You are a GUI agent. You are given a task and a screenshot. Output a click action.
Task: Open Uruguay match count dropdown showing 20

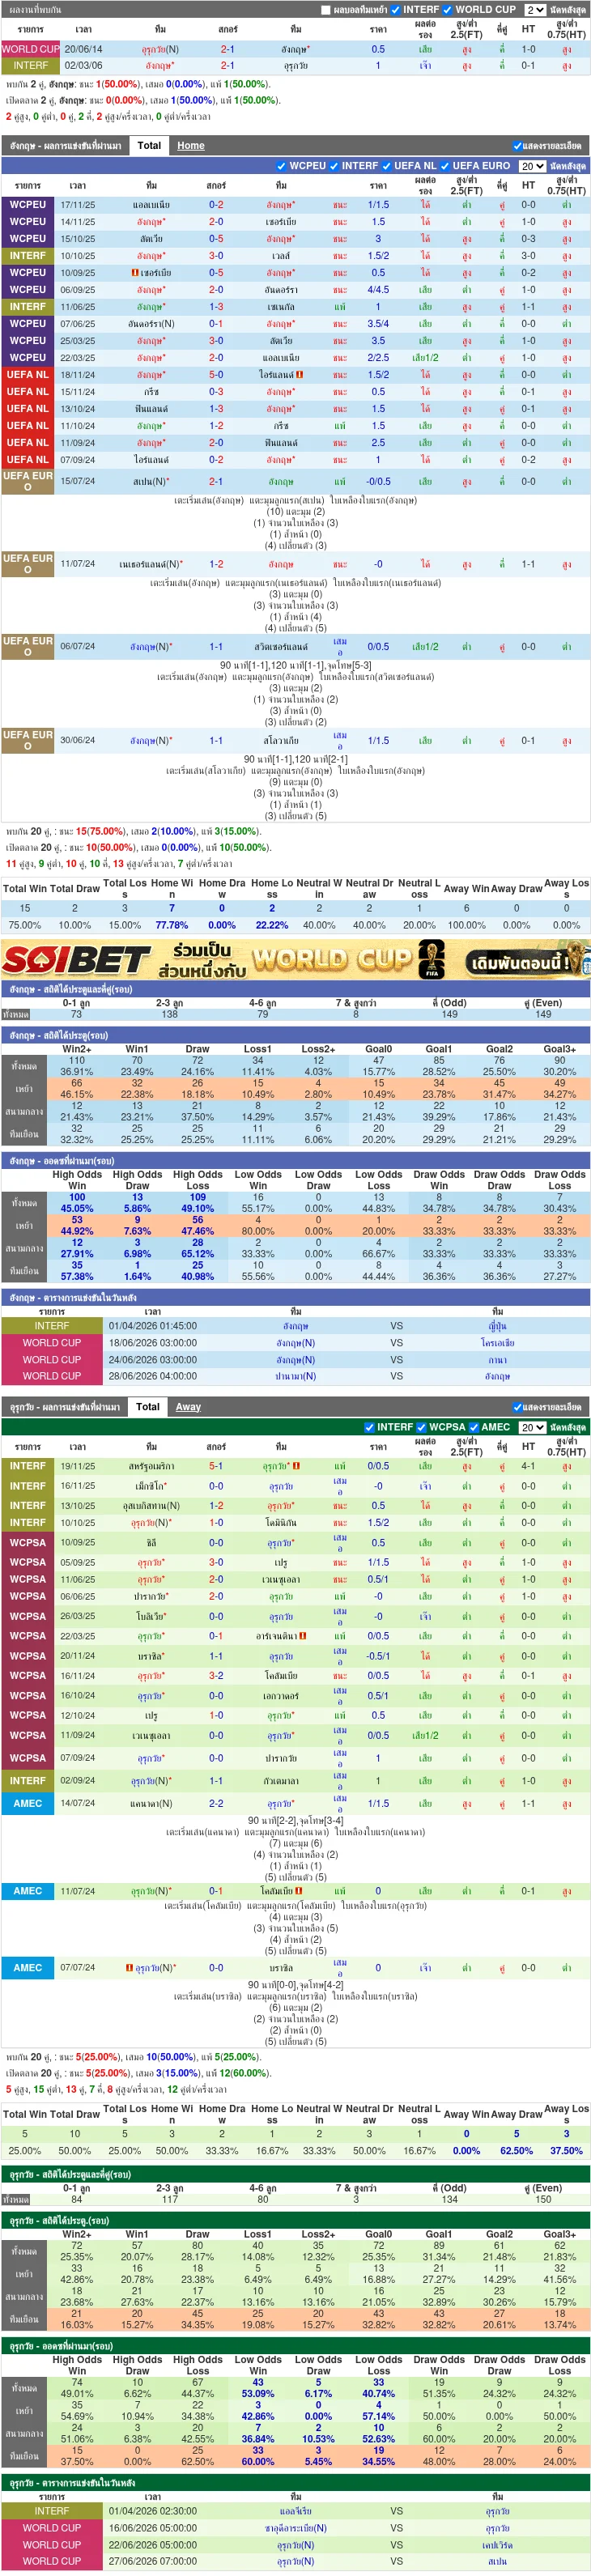pos(532,1427)
